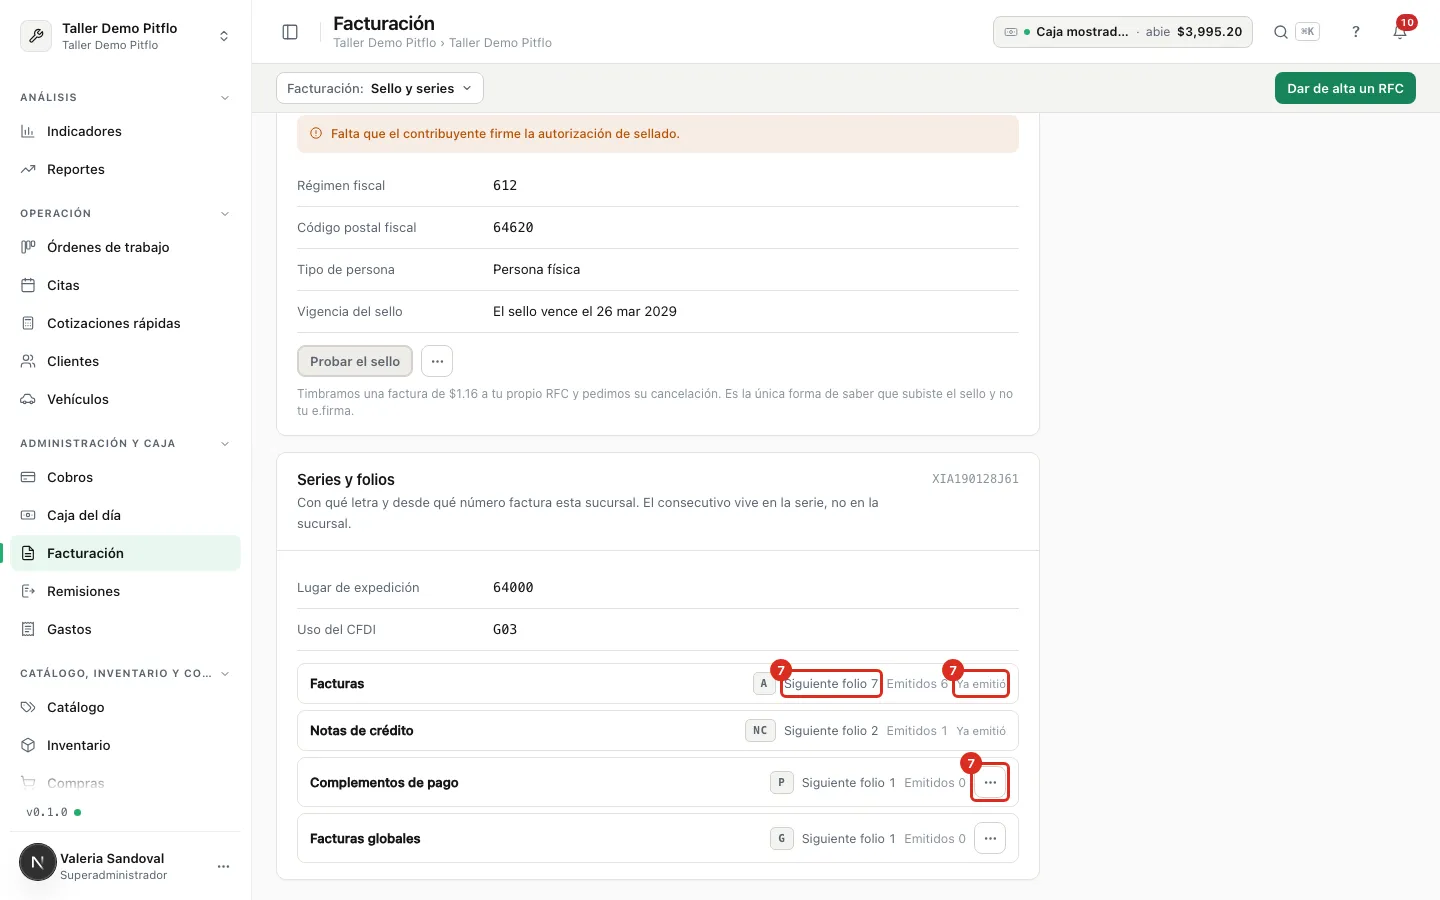Click the Facturas series row
Viewport: 1440px width, 900px height.
click(x=658, y=684)
